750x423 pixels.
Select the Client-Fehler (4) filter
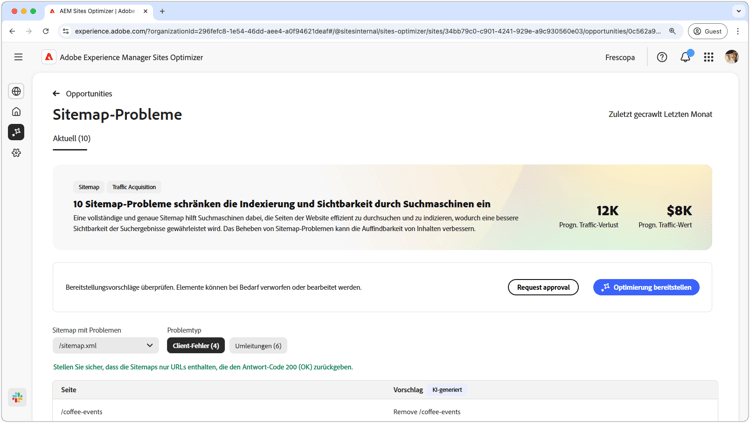pos(196,345)
